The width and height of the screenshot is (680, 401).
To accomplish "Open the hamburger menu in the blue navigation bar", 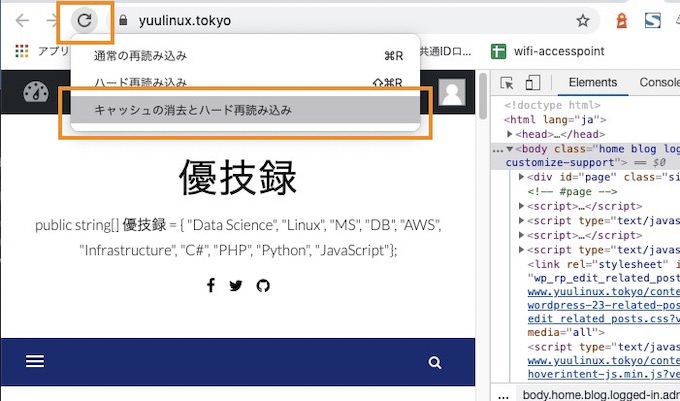I will click(x=35, y=361).
